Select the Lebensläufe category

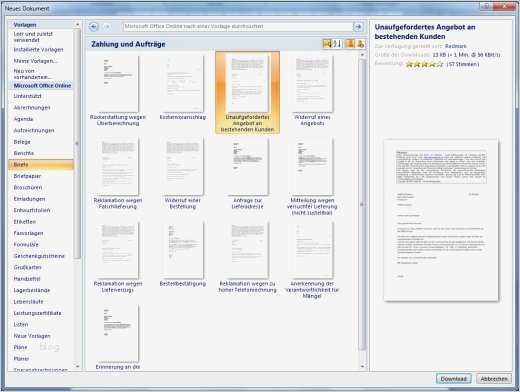[28, 302]
